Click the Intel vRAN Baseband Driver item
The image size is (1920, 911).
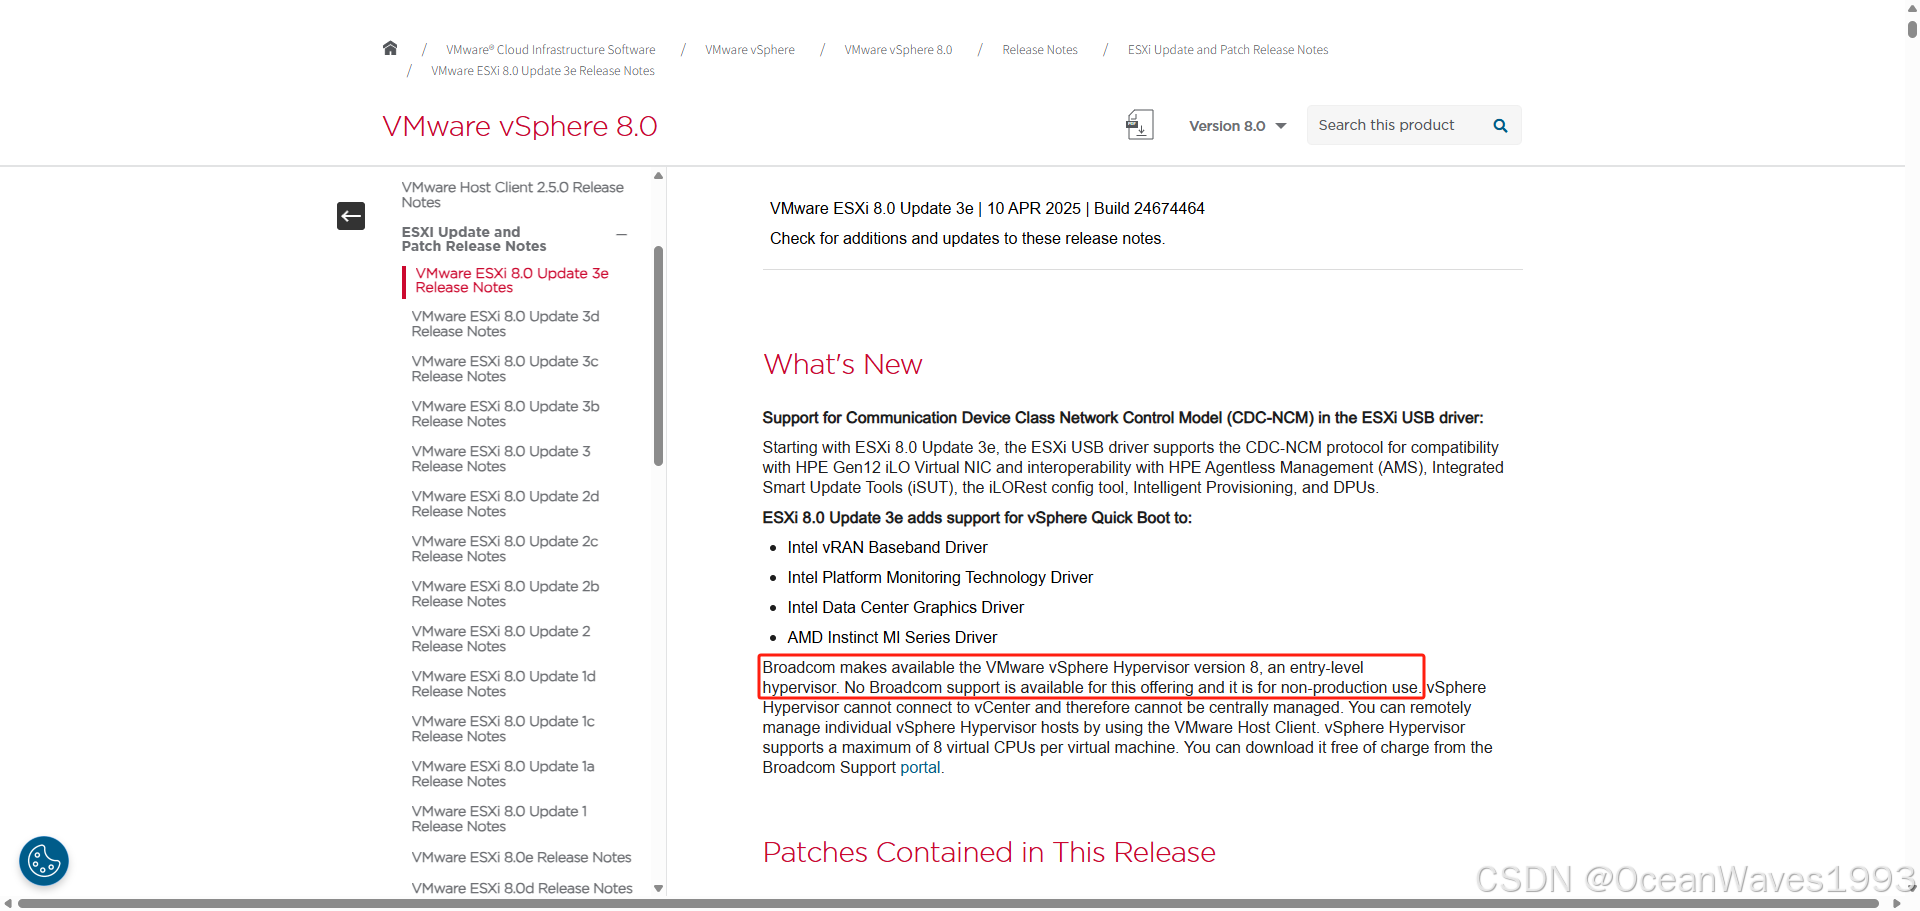point(887,548)
